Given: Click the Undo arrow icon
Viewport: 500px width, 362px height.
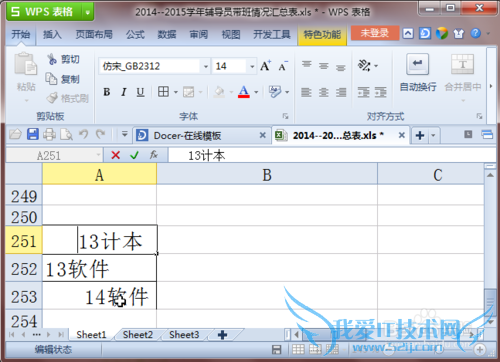Looking at the screenshot, I should (x=83, y=134).
